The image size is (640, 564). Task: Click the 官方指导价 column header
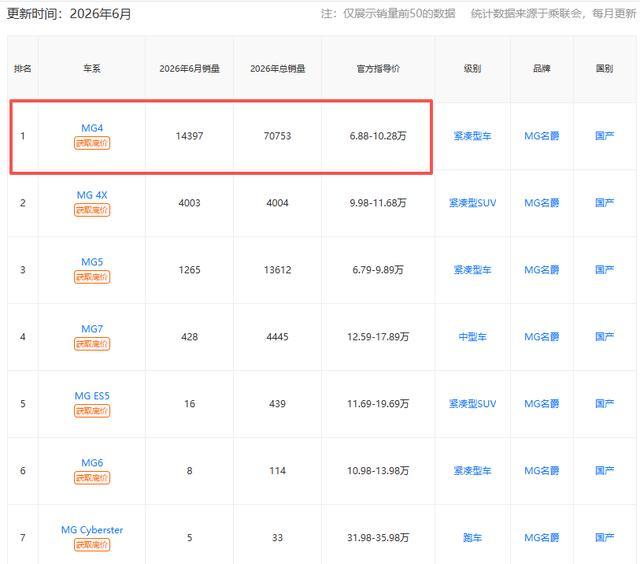[378, 69]
